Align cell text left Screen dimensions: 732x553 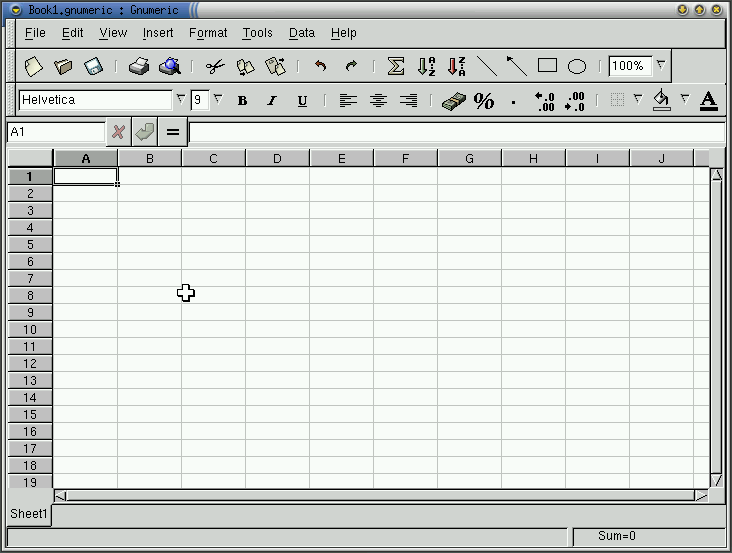pos(348,100)
